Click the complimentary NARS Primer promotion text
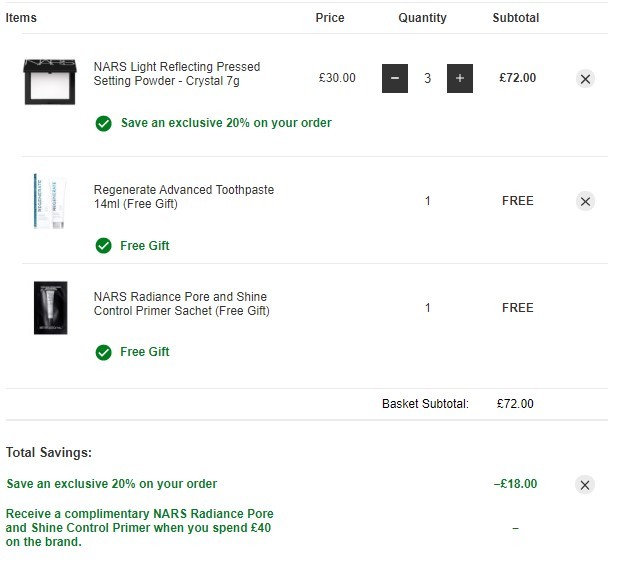618x570 pixels. pos(140,528)
